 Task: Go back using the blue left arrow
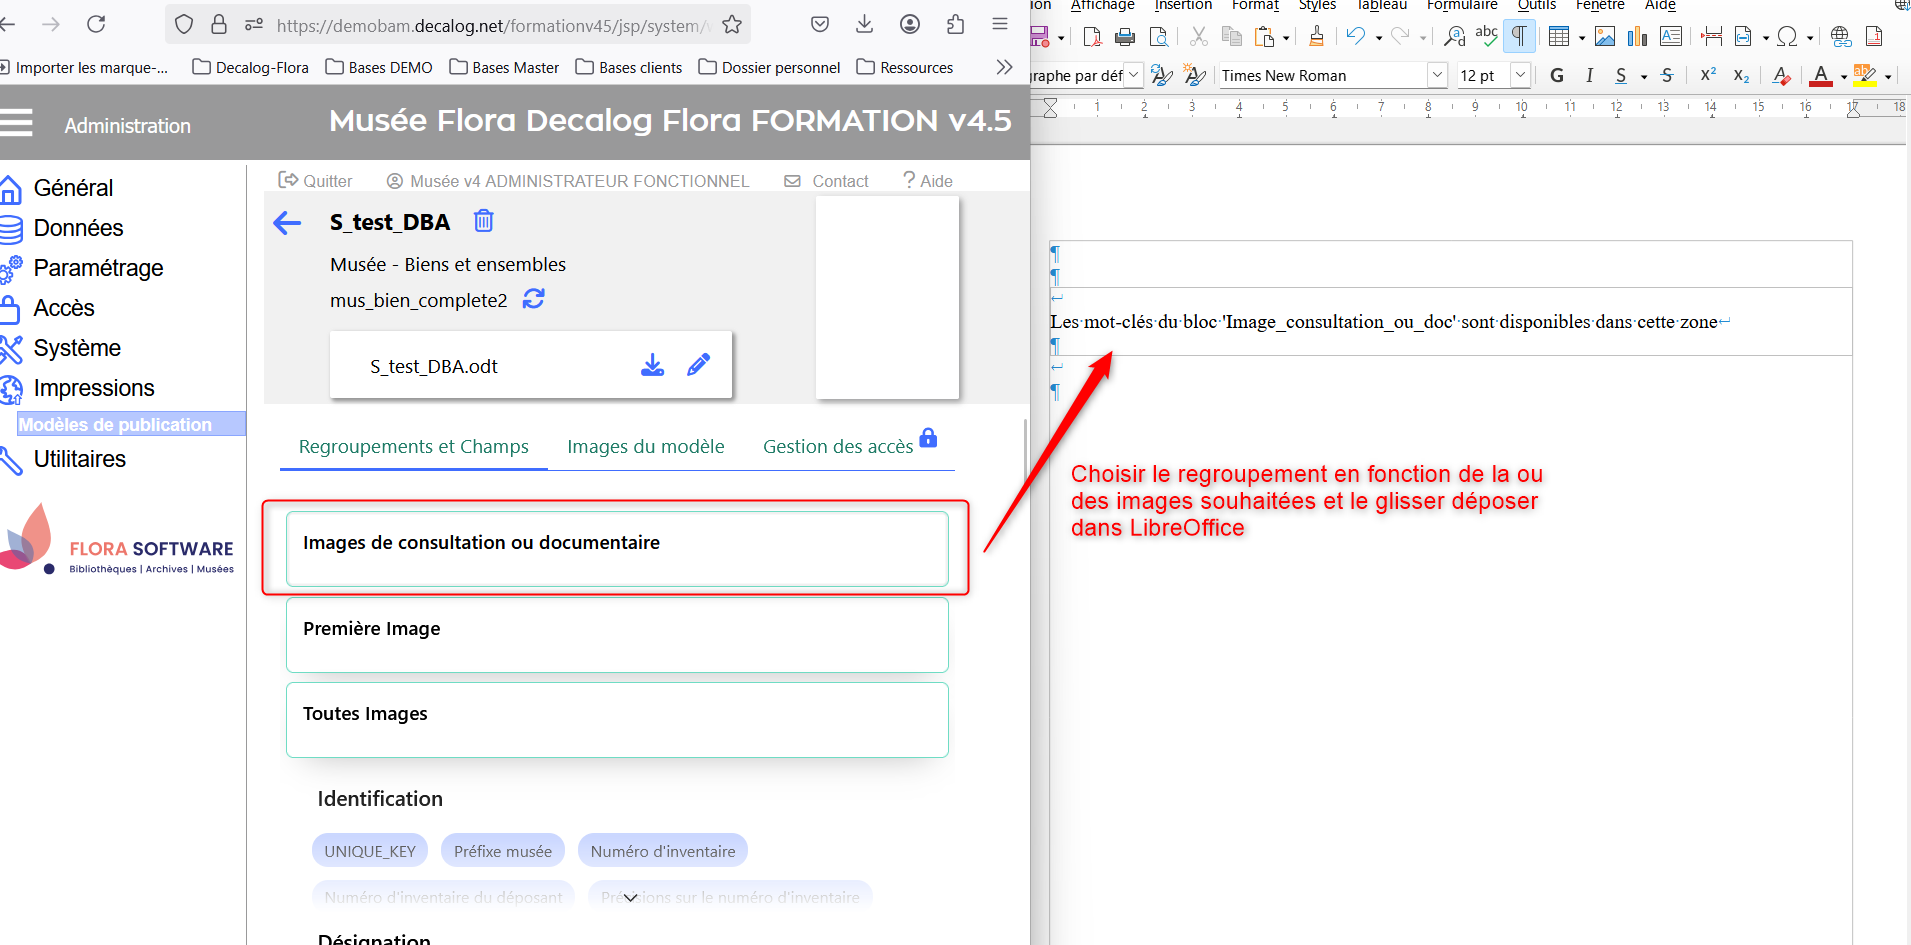click(x=287, y=223)
